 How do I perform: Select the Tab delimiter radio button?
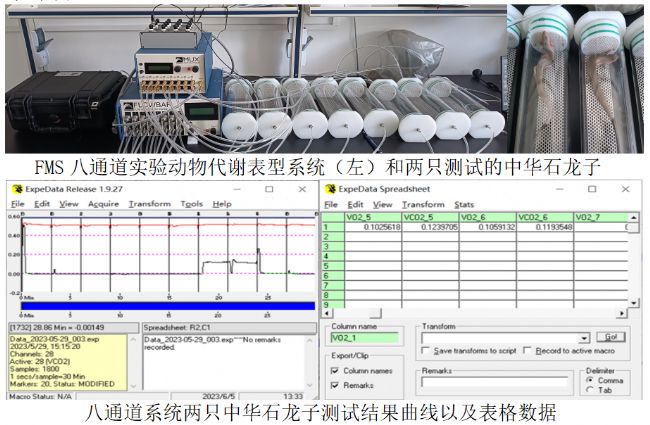coord(590,390)
